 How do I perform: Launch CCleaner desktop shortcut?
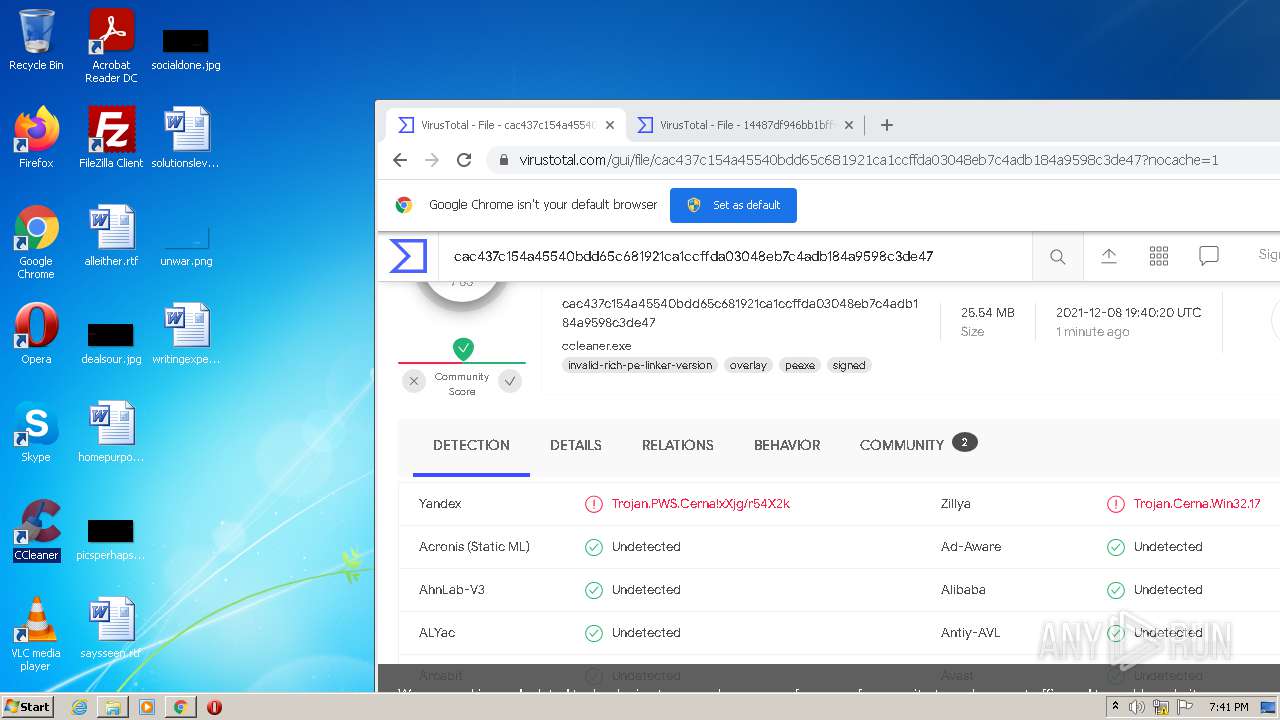(36, 530)
